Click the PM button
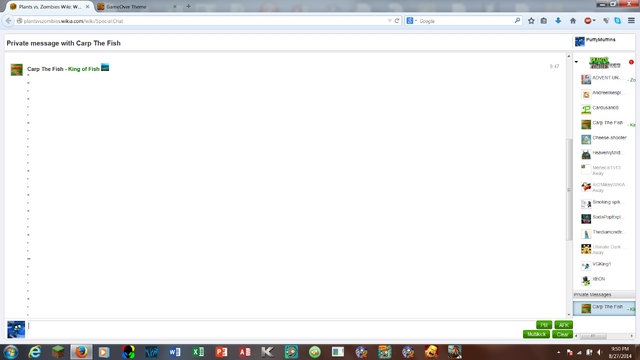Viewport: 640px width, 360px height. 544,325
